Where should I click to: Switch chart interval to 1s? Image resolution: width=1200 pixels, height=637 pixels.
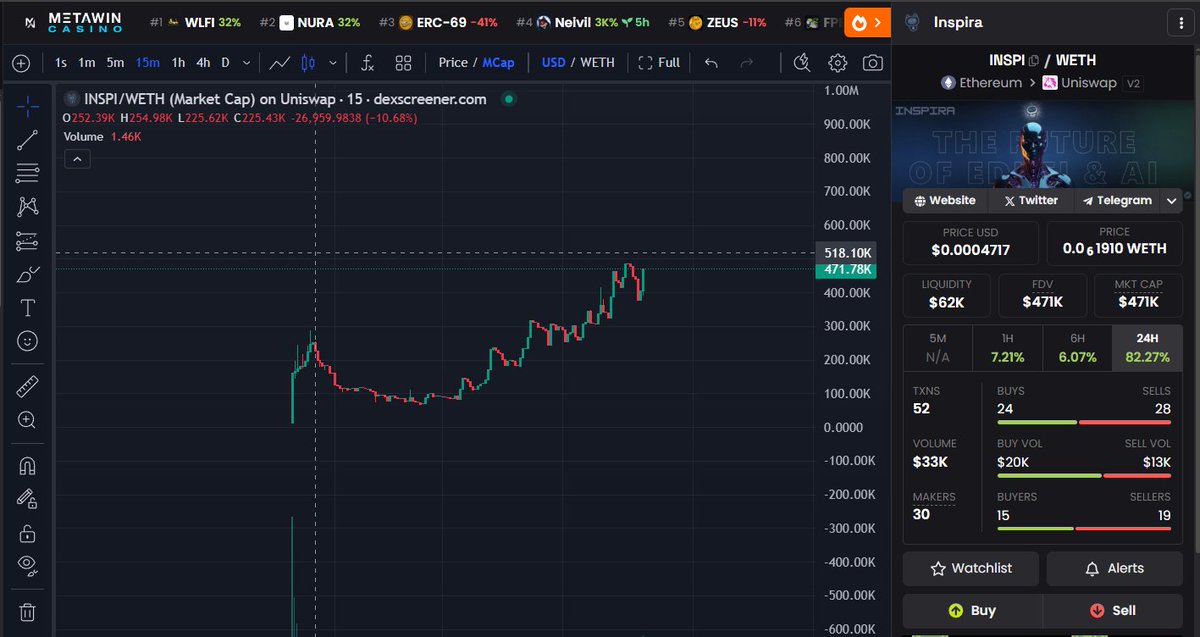(x=61, y=62)
